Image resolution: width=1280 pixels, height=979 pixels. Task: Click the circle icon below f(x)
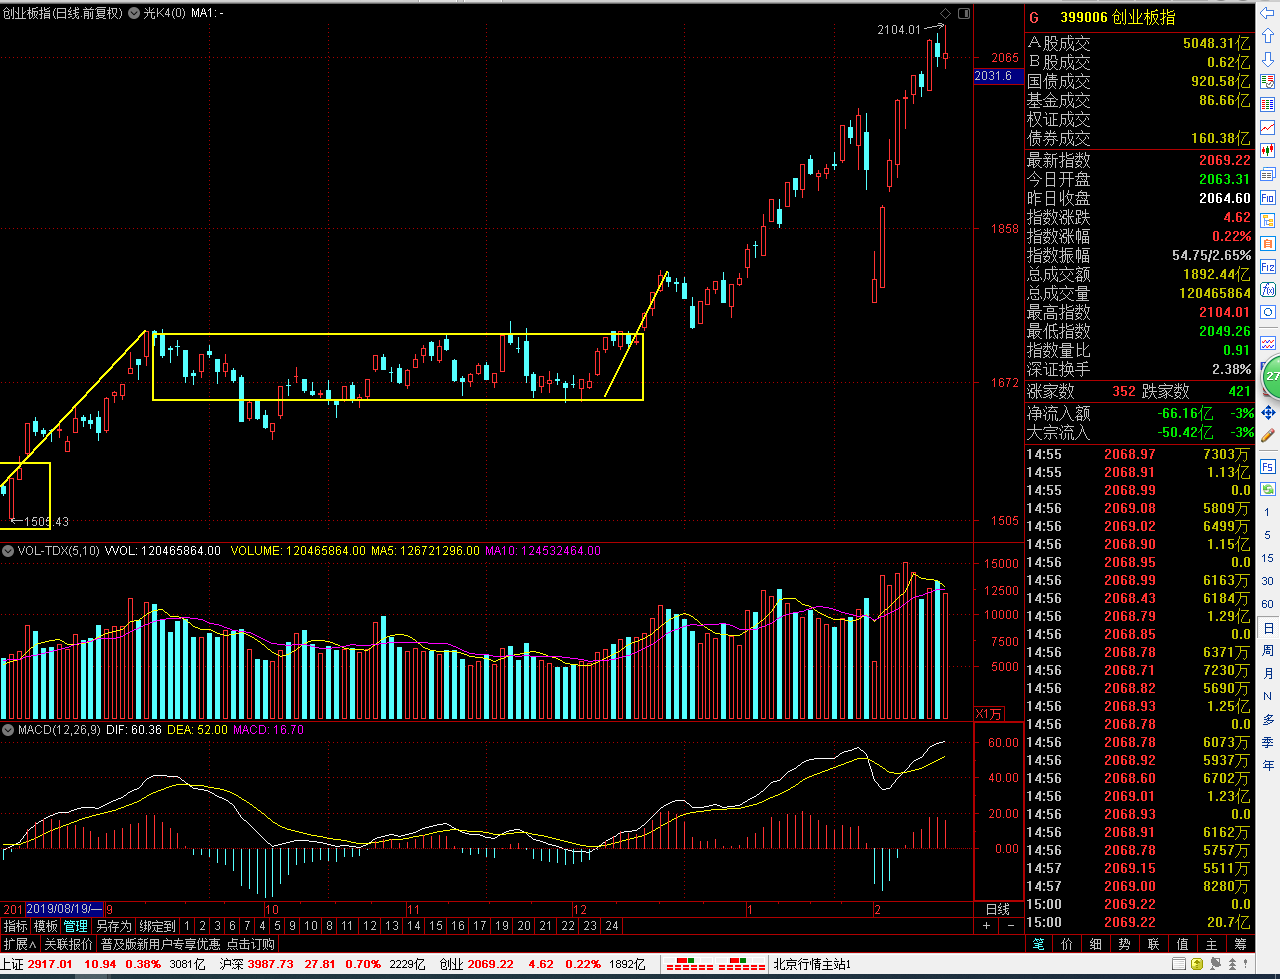pos(1267,313)
